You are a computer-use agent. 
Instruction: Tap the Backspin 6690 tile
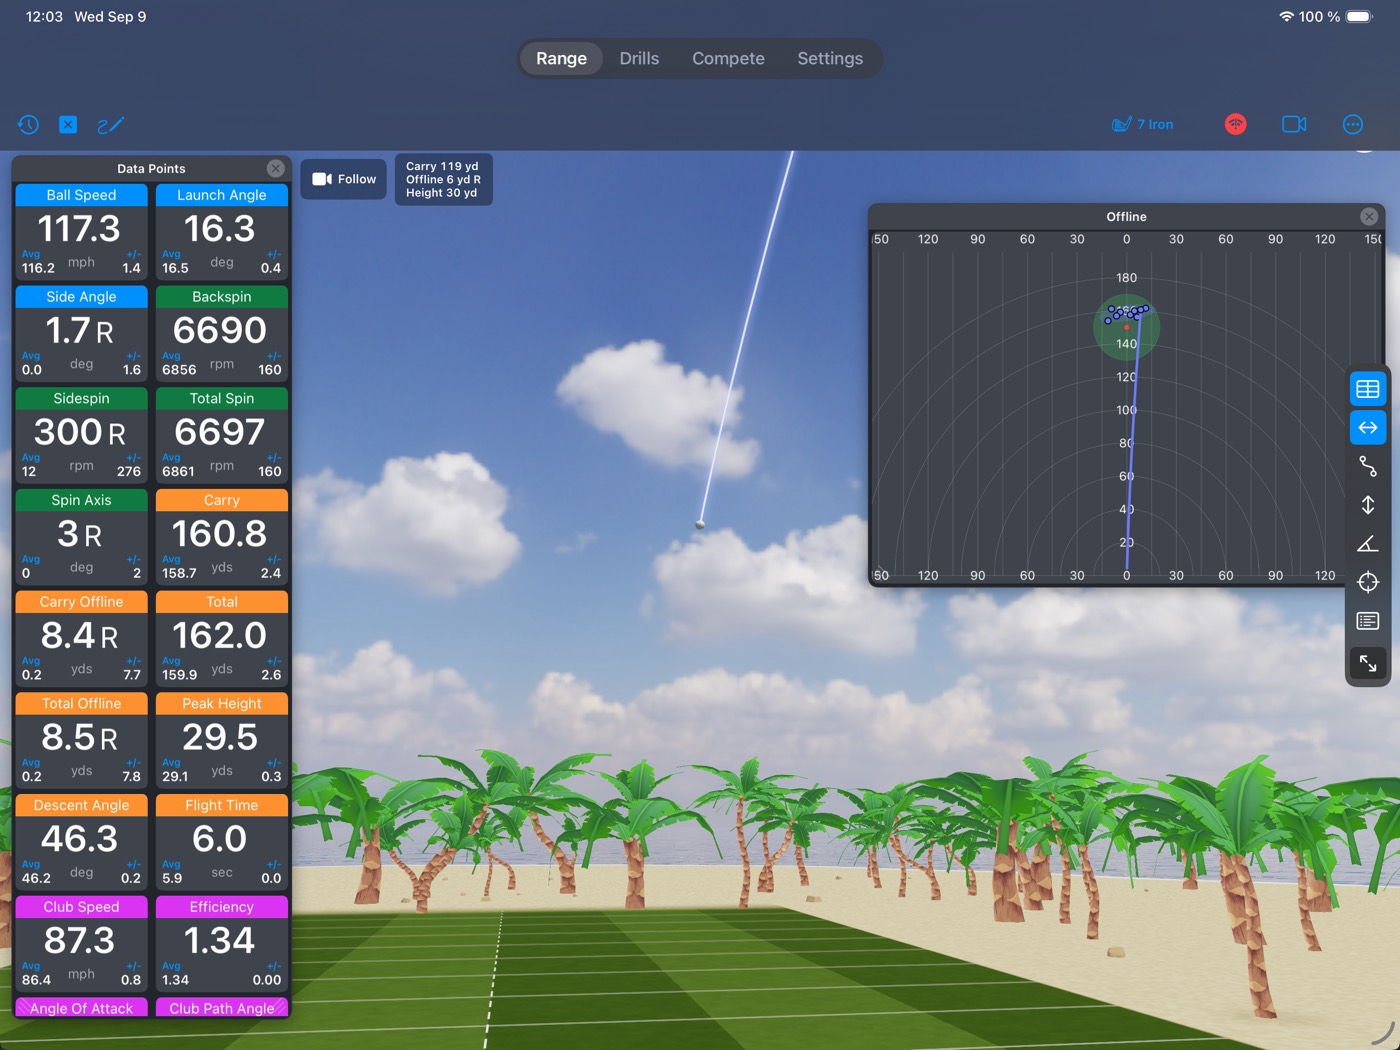tap(222, 334)
